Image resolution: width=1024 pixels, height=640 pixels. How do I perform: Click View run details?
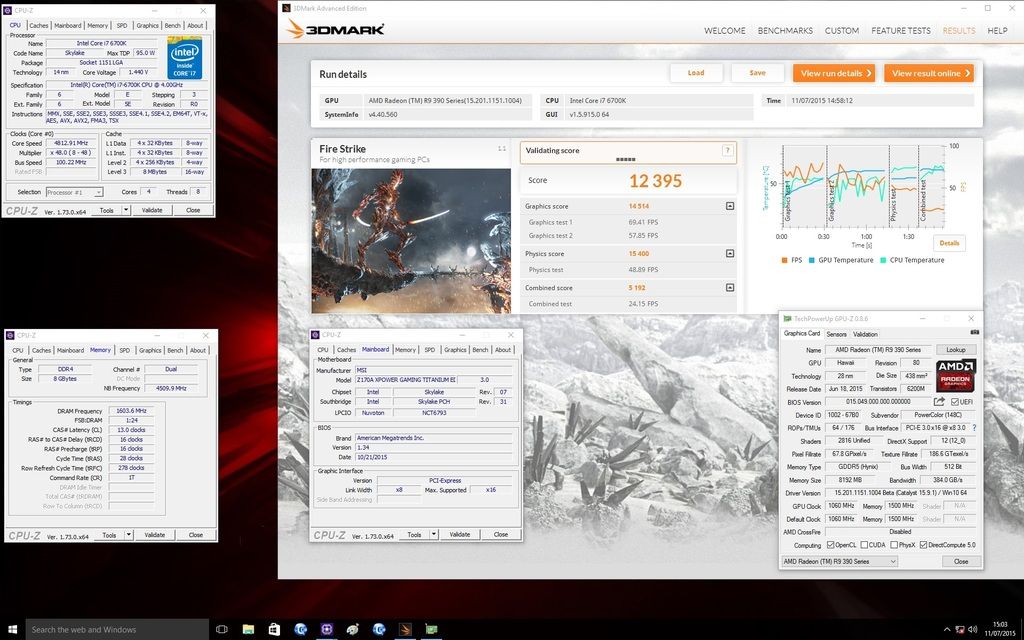pos(834,73)
